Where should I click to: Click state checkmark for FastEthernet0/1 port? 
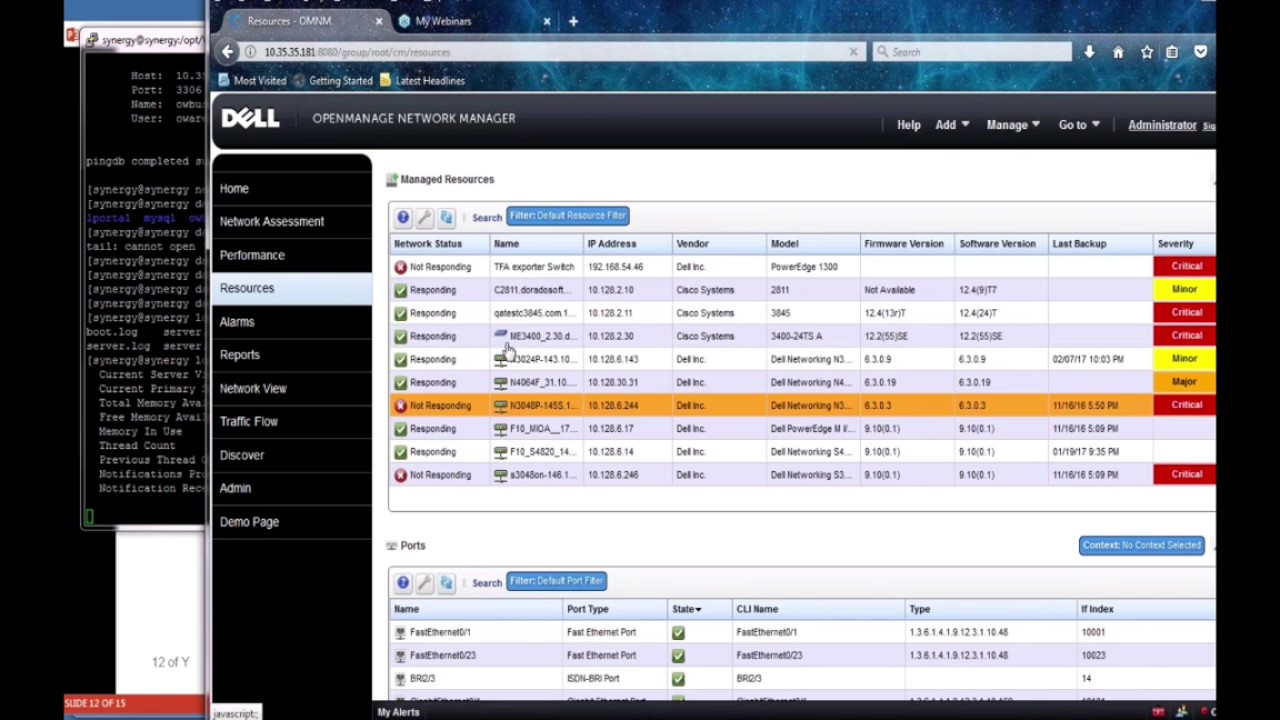[x=678, y=632]
